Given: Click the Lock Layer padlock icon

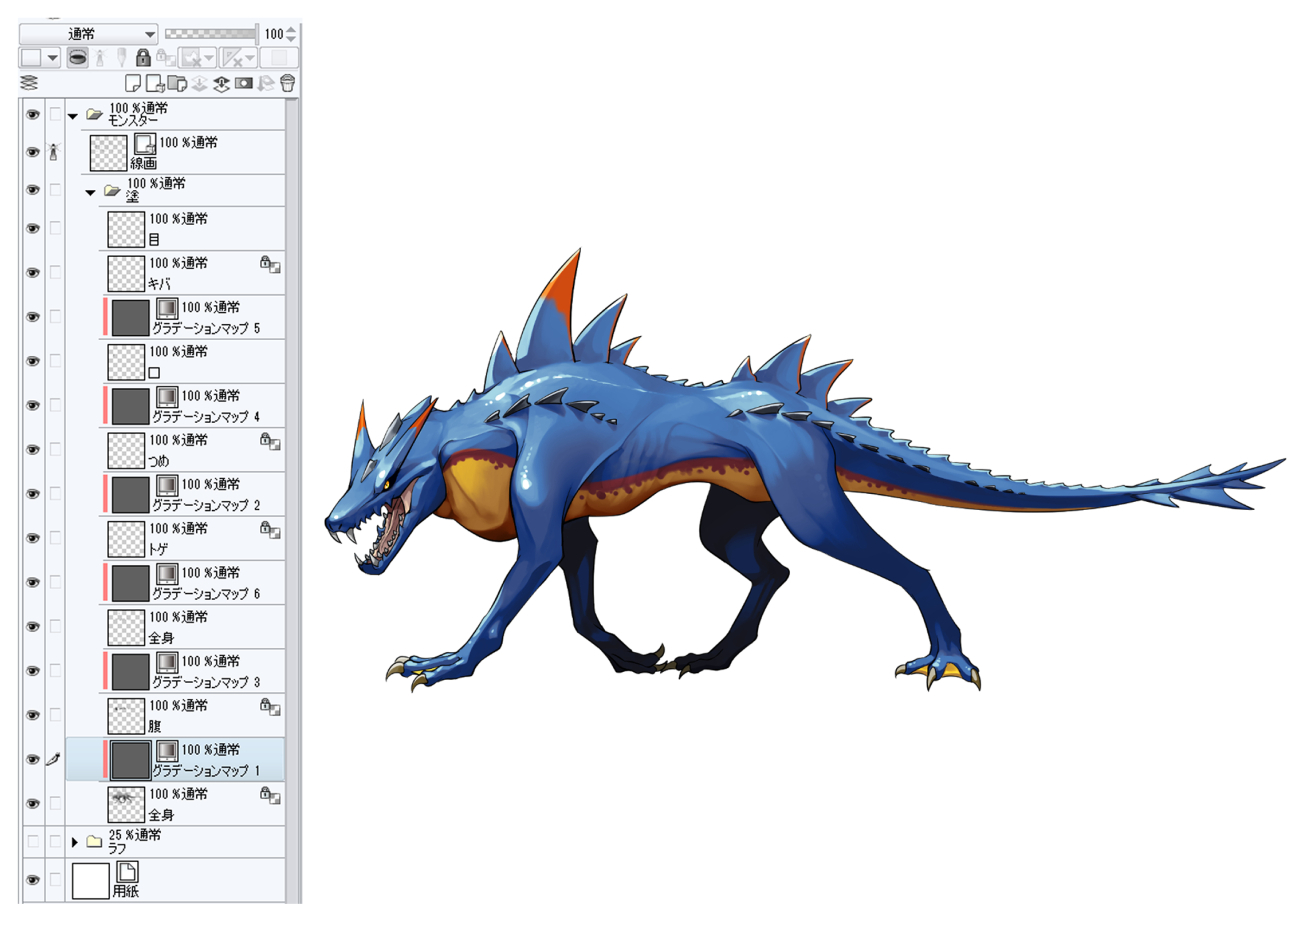Looking at the screenshot, I should pyautogui.click(x=143, y=58).
